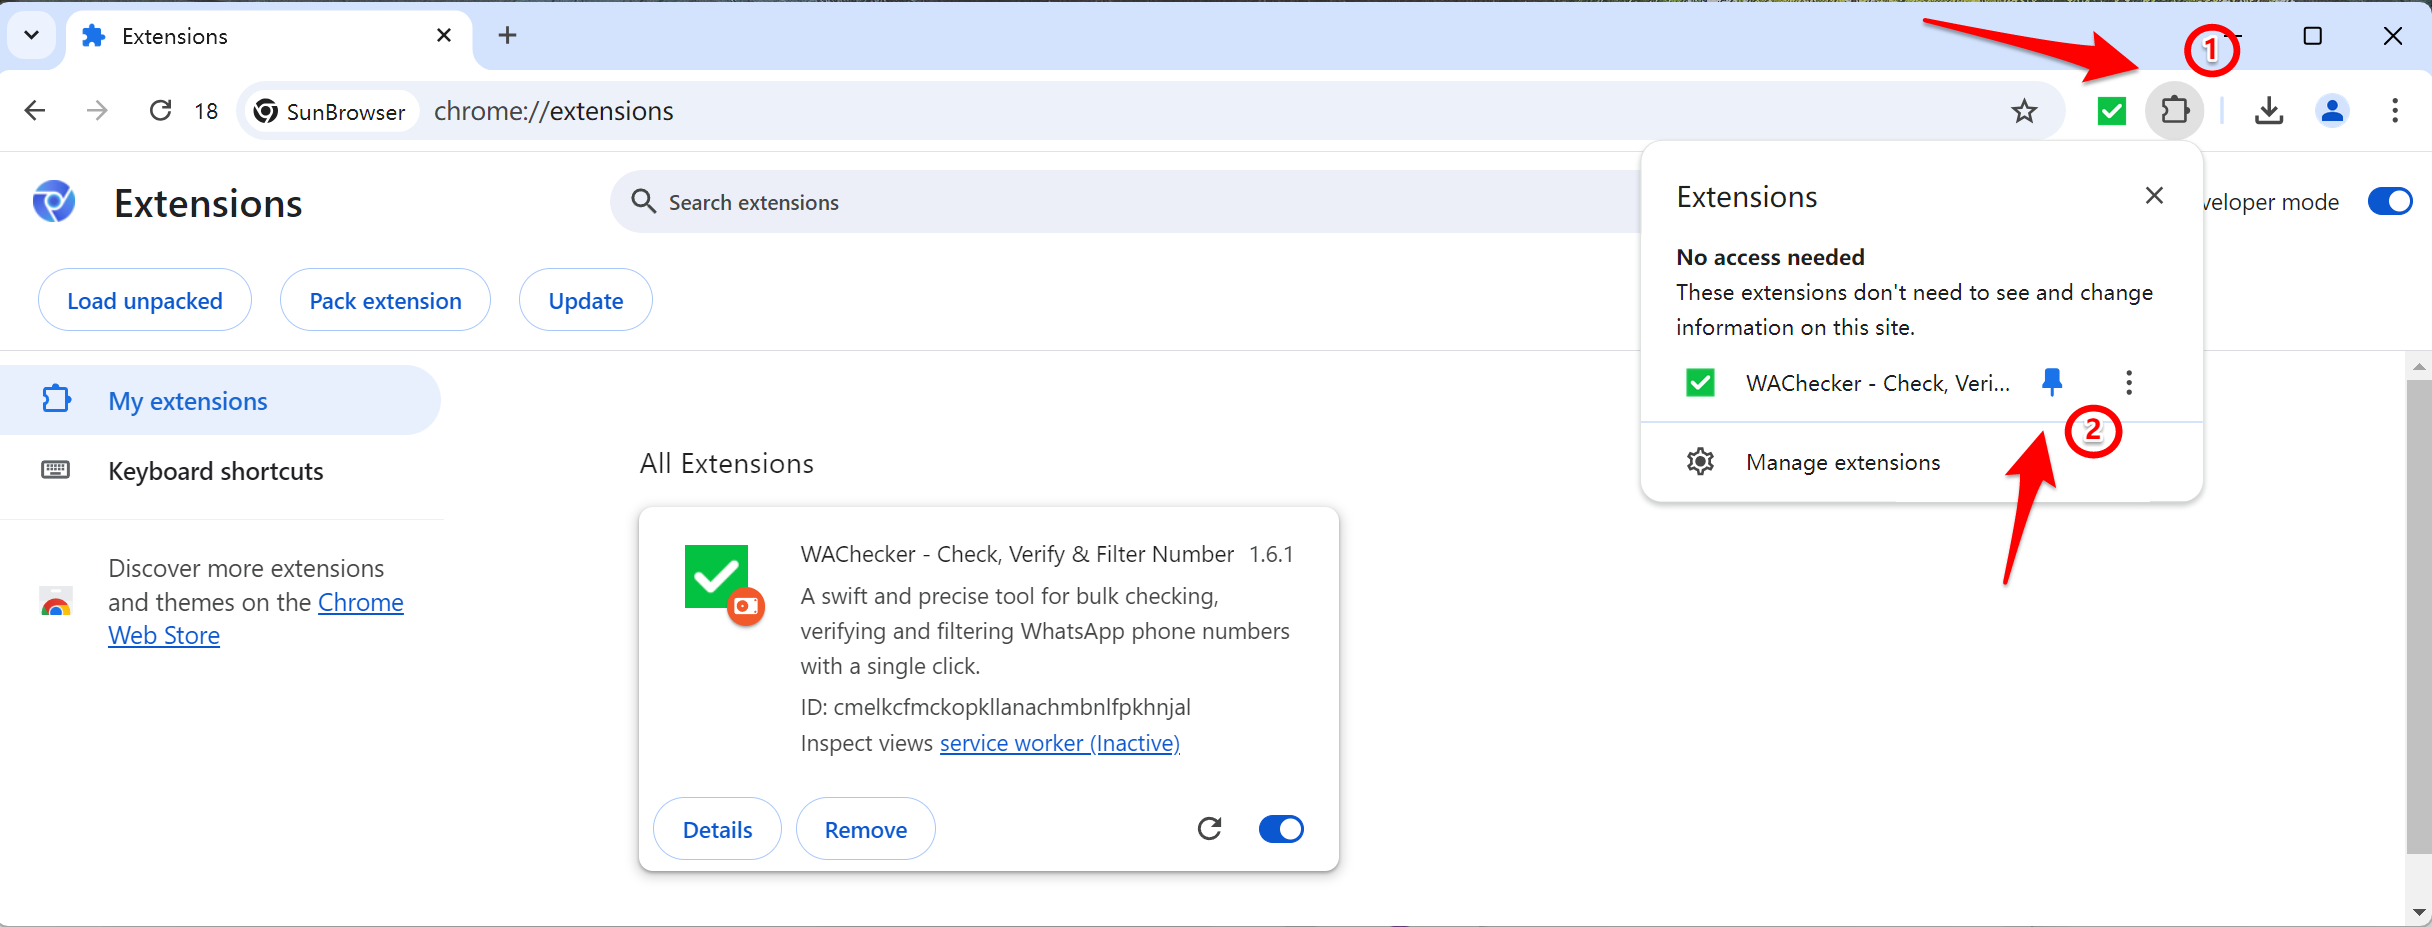
Task: Unpin WAChecker using the blue pin icon
Action: 2051,382
